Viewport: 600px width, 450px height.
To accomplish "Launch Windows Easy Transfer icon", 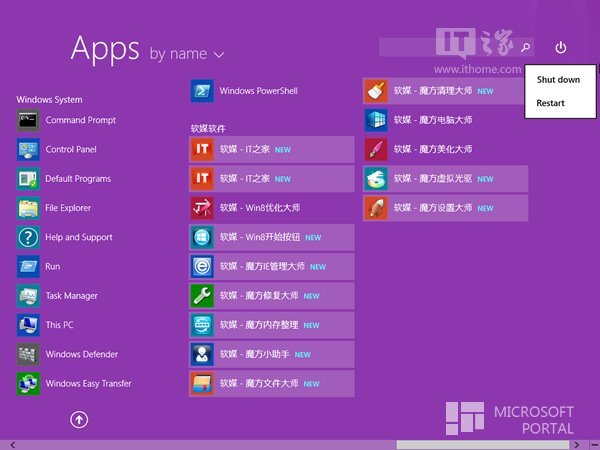I will pos(28,384).
